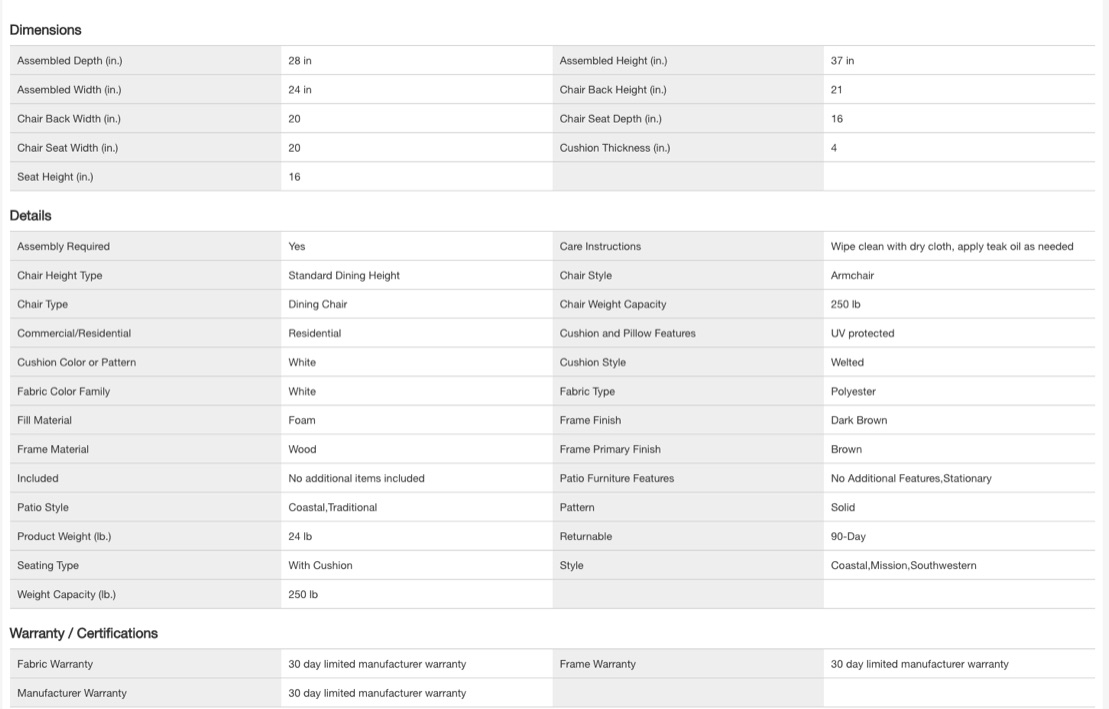Click the Details section heading
The image size is (1109, 709).
[31, 215]
